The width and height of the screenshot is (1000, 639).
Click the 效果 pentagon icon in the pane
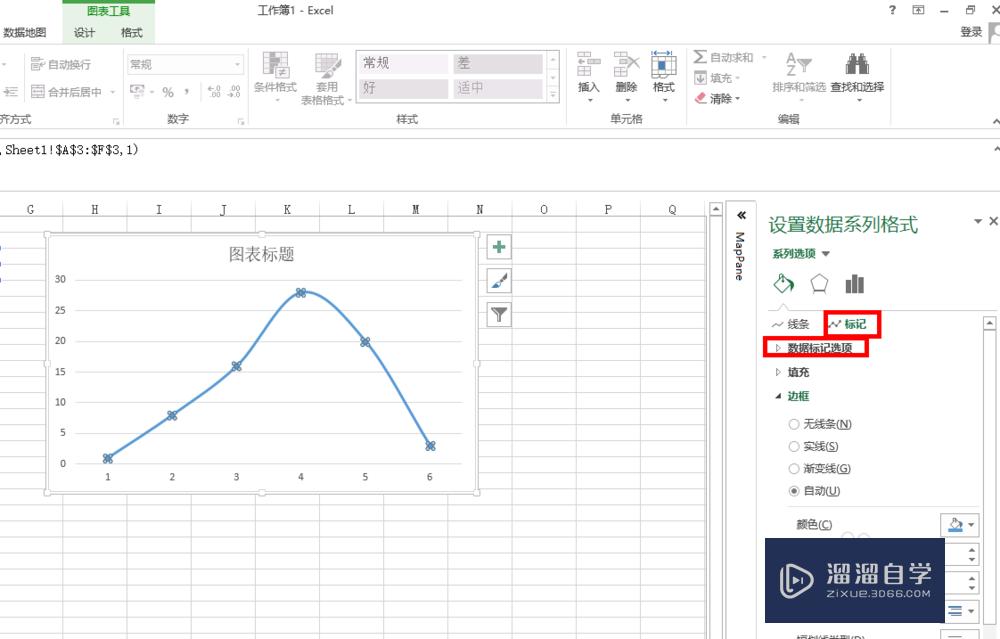[x=818, y=283]
